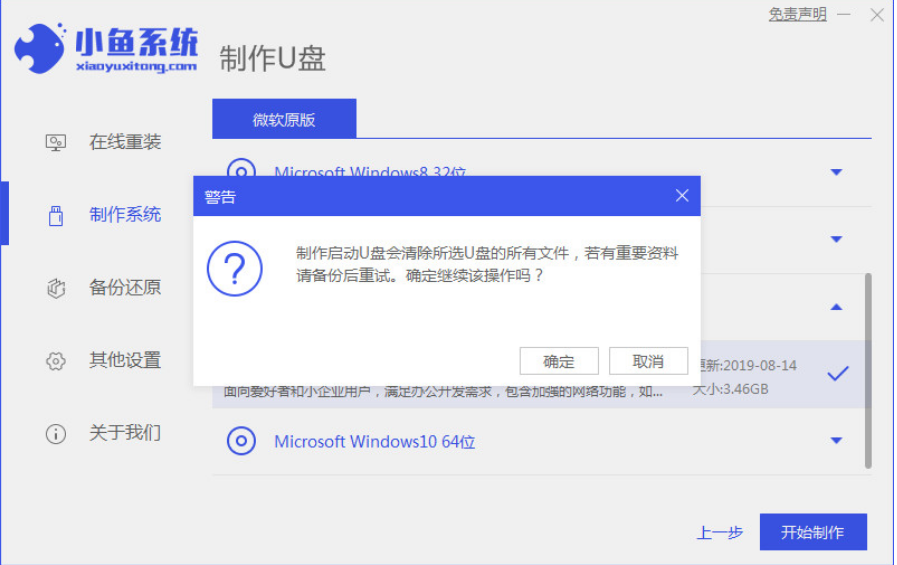Select the 在线重装 monitor icon

pos(55,142)
